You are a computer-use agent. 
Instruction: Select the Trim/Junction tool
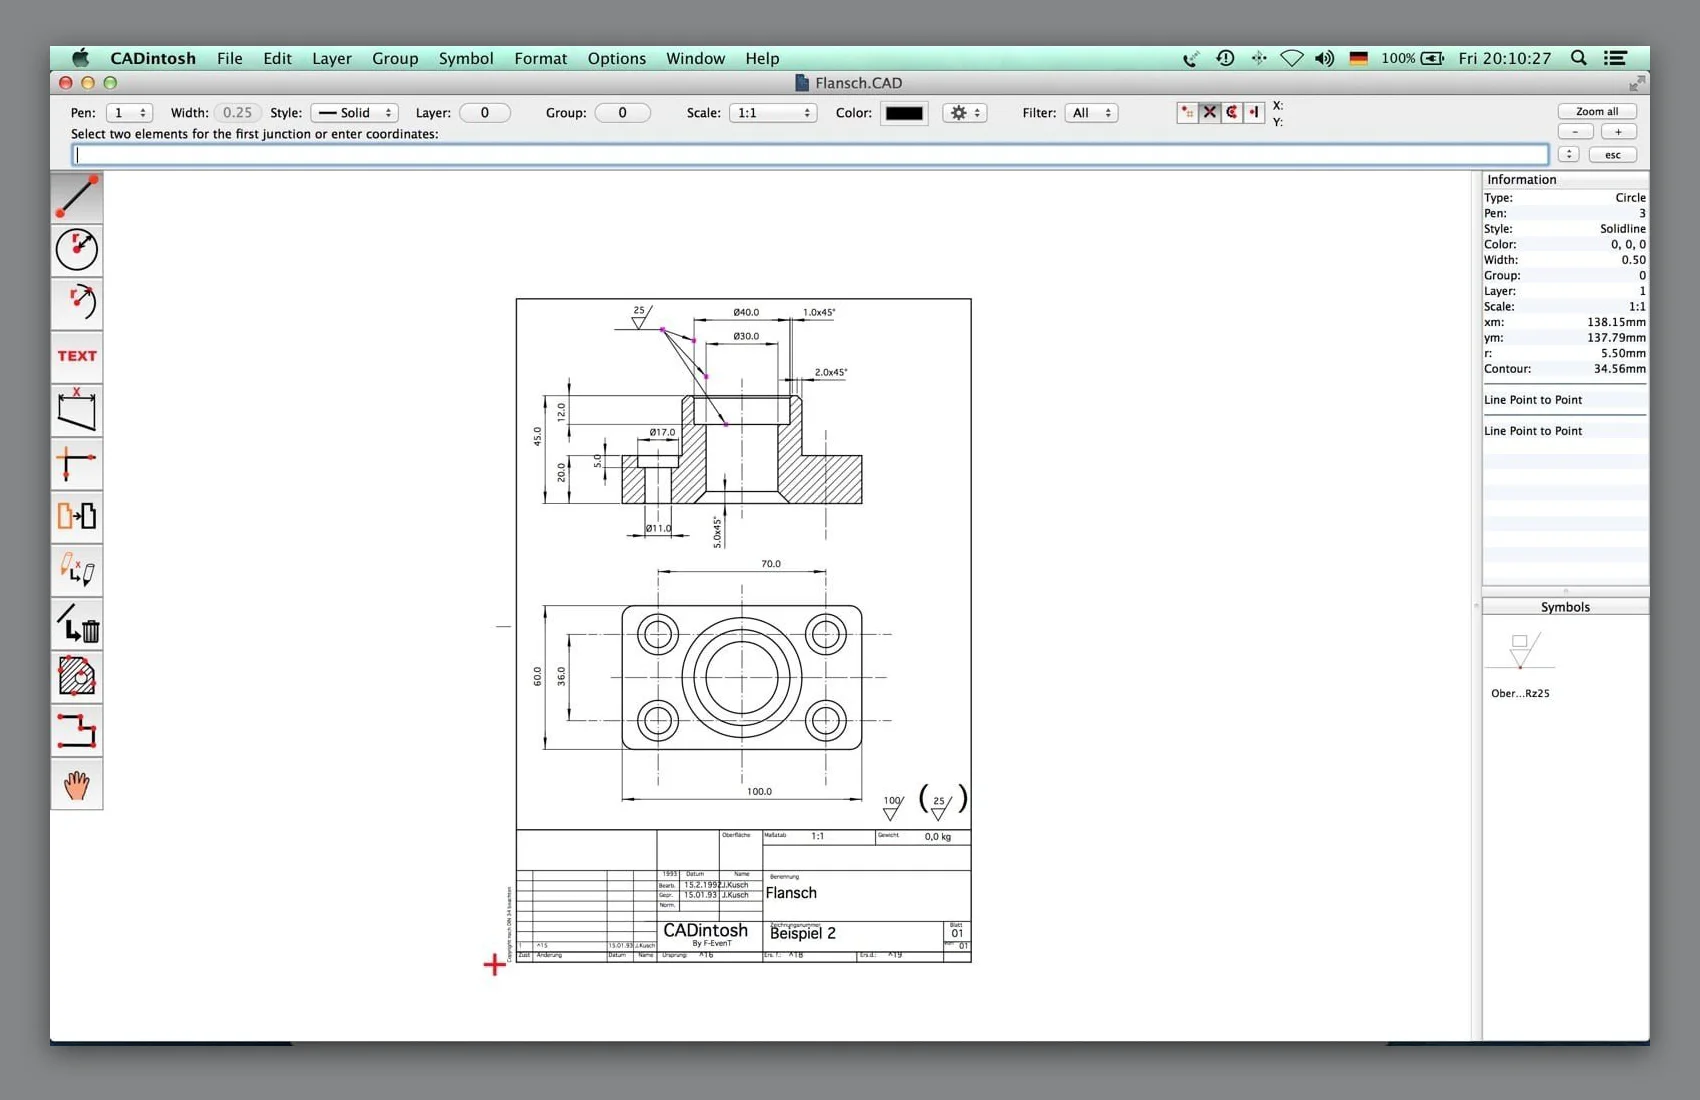[77, 463]
